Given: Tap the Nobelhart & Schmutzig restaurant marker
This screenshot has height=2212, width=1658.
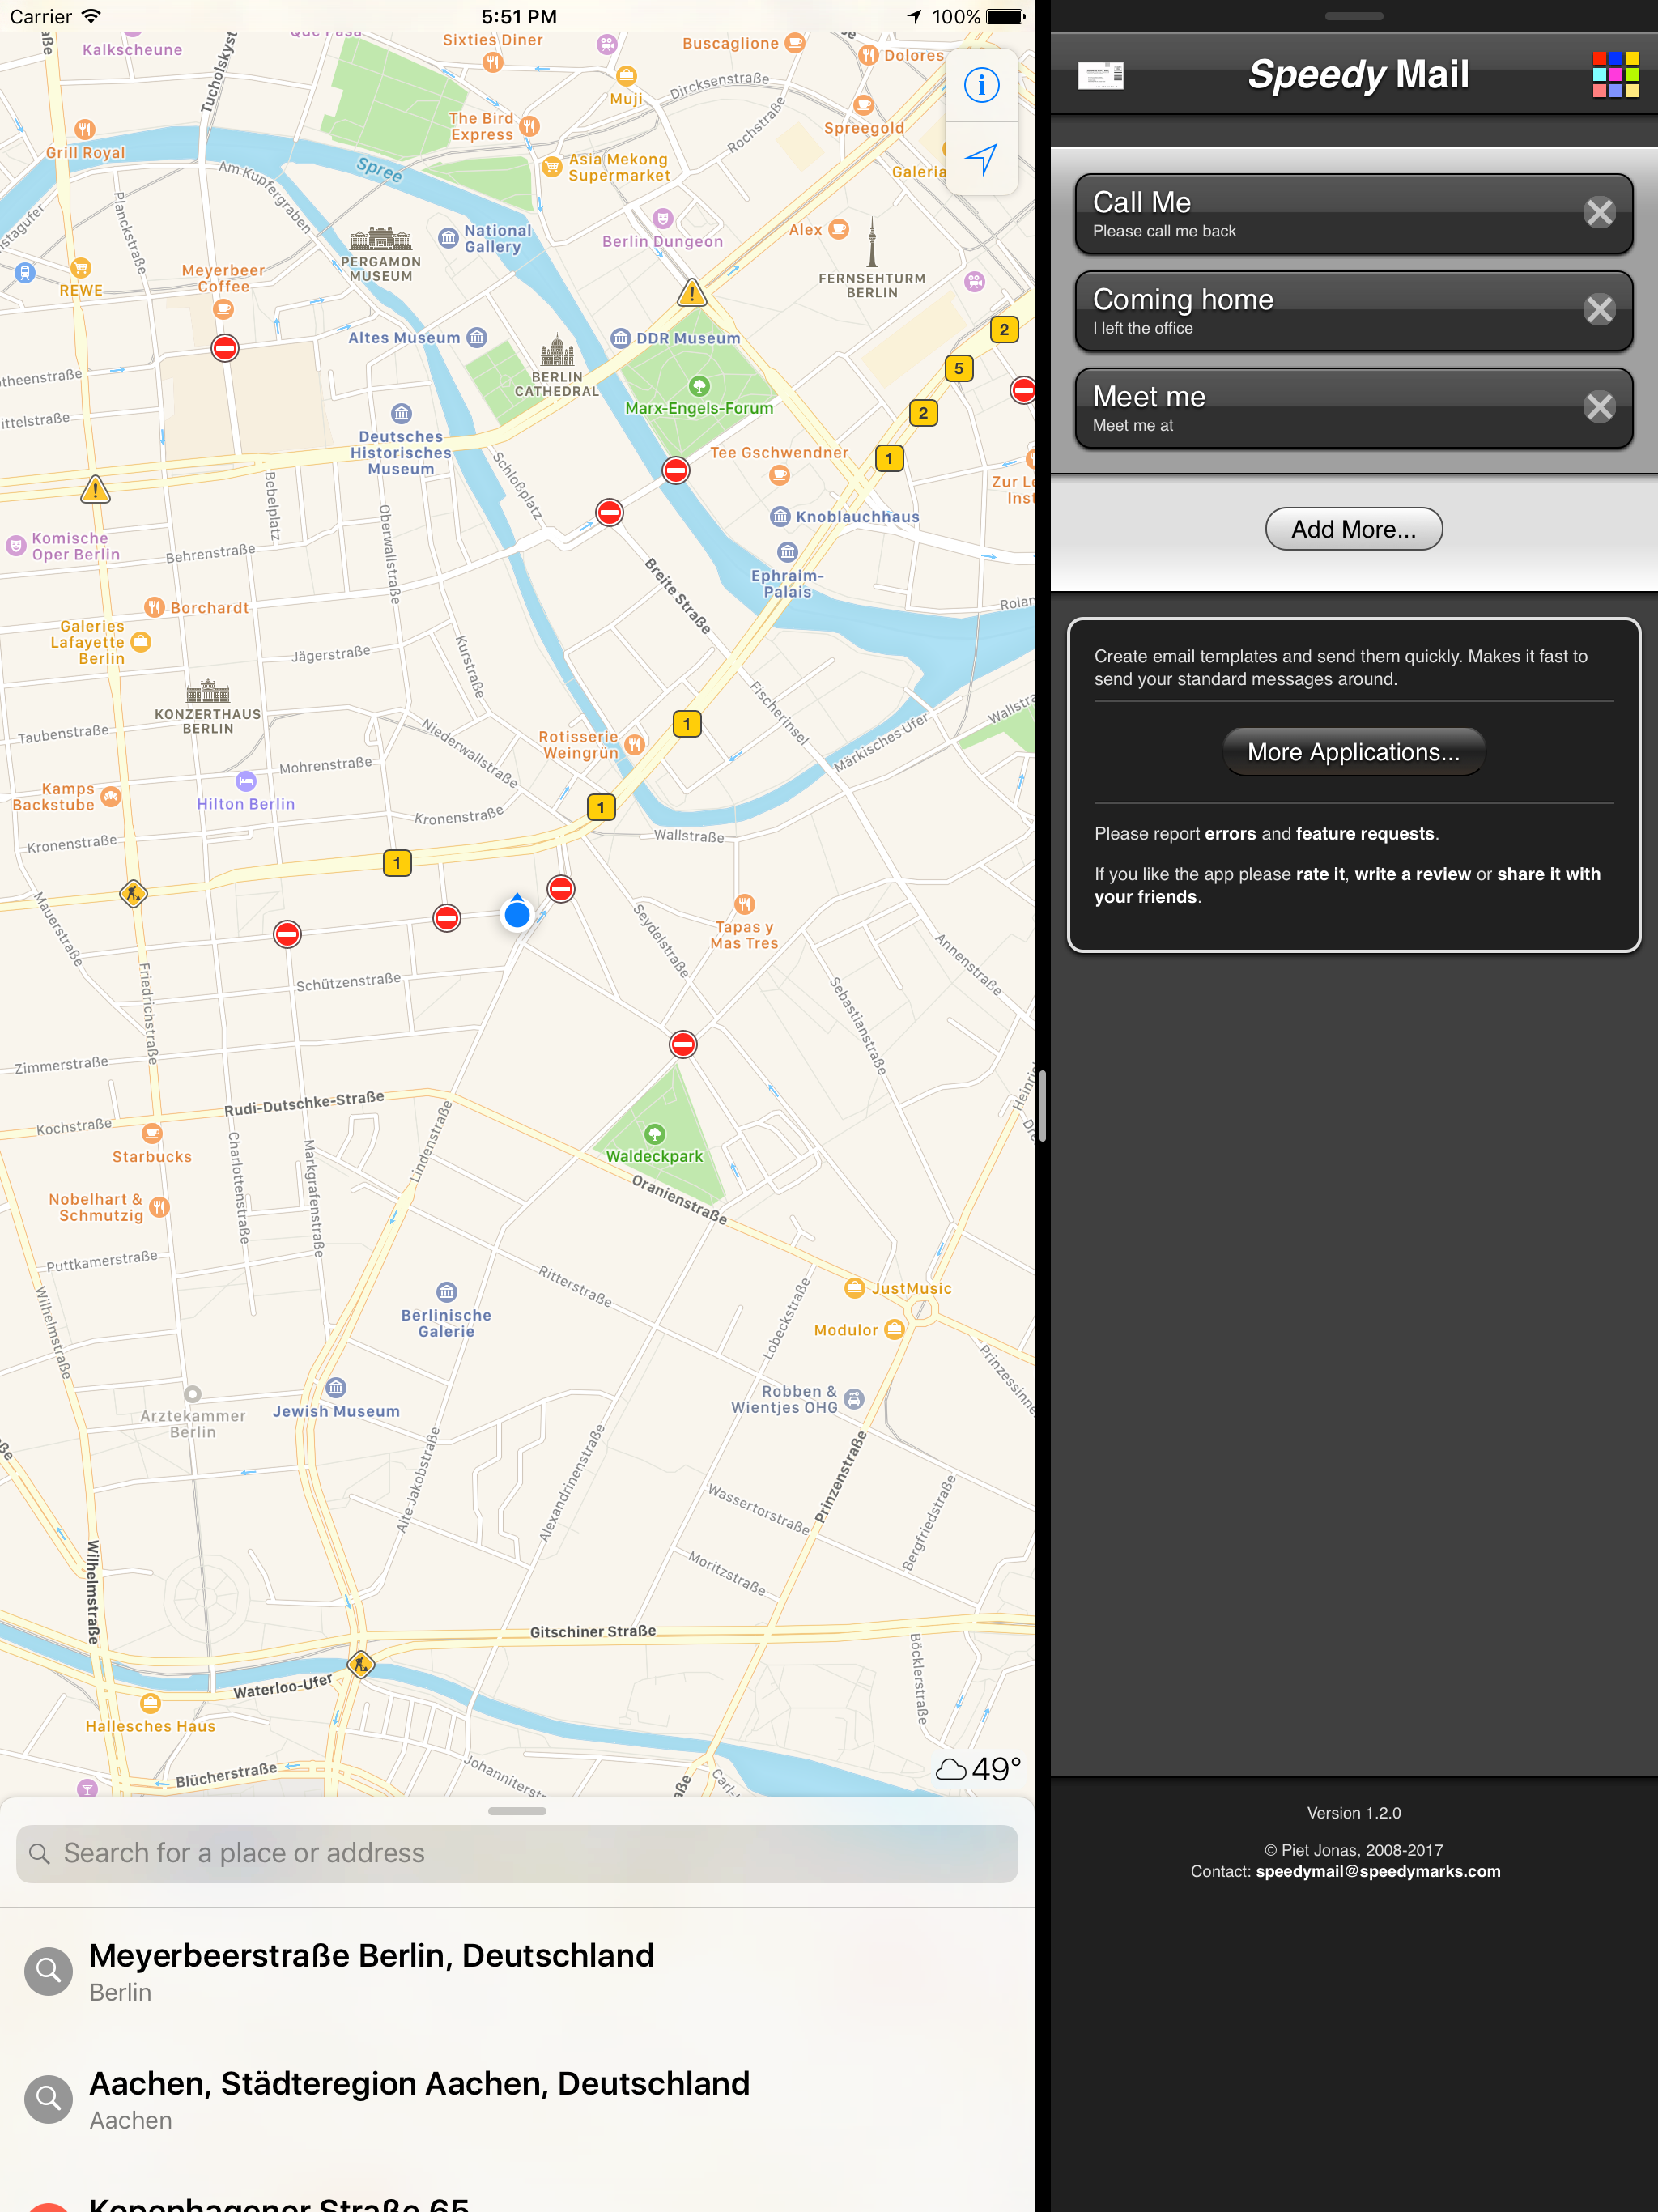Looking at the screenshot, I should click(x=160, y=1207).
